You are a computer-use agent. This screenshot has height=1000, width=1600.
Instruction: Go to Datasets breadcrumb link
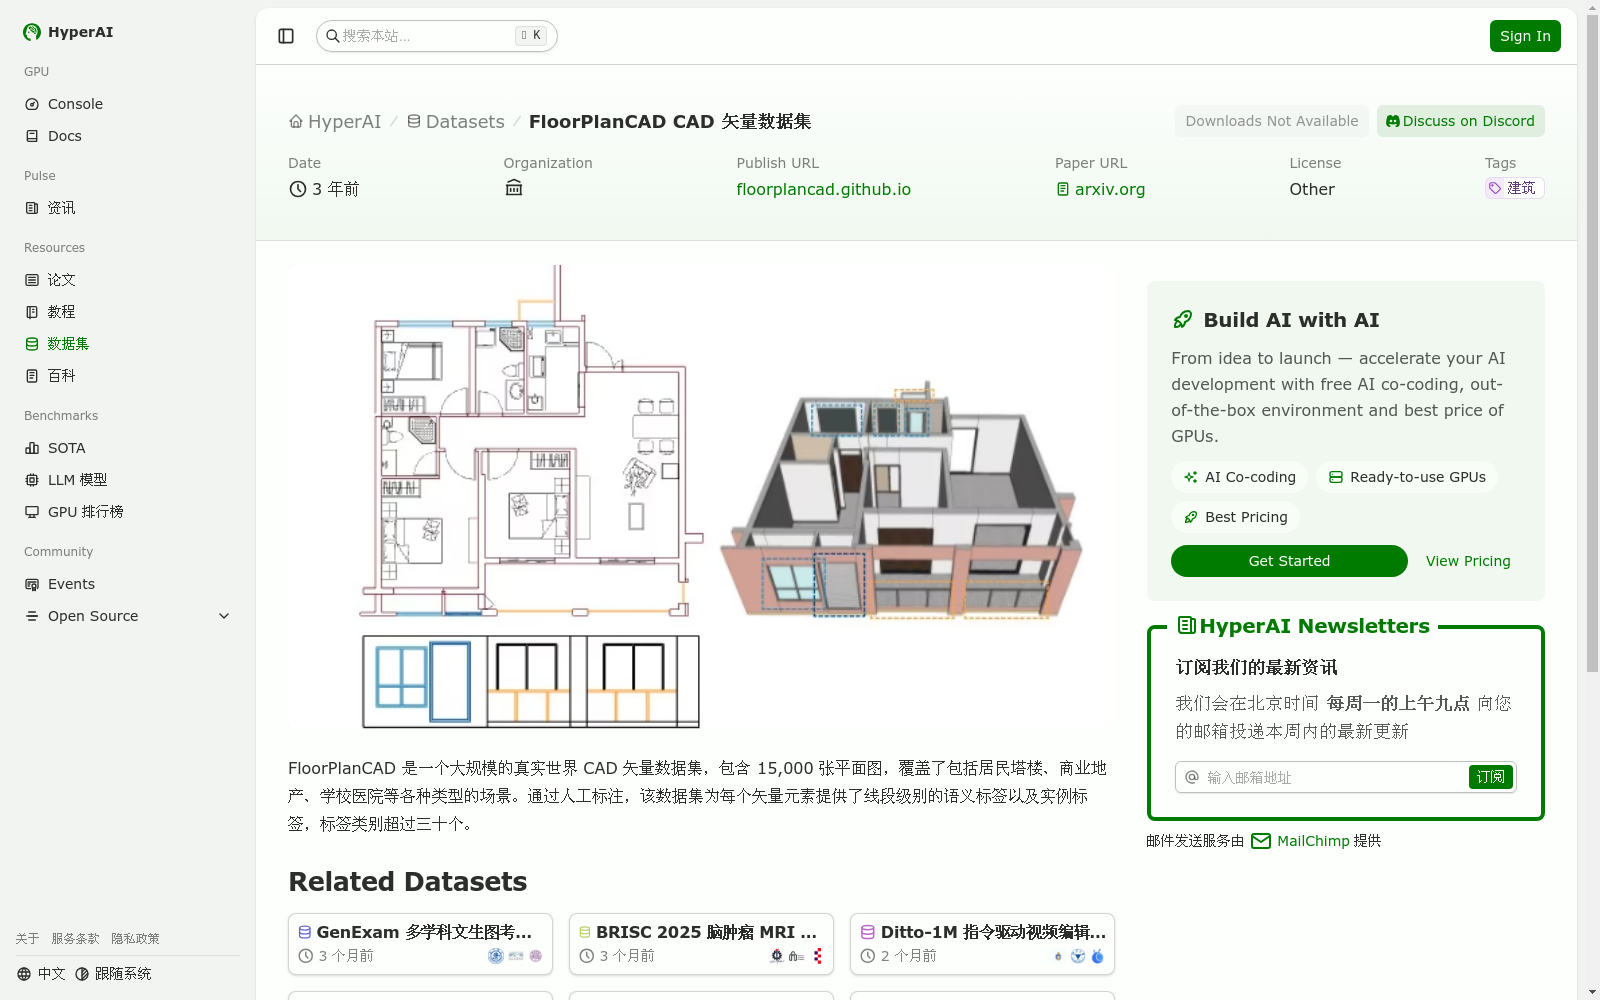click(x=456, y=121)
